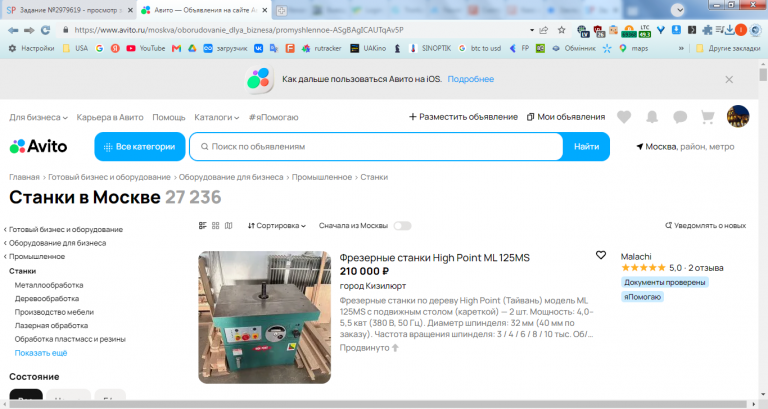Image resolution: width=768 pixels, height=409 pixels.
Task: Open seller 'Malachi' profile
Action: (x=636, y=256)
